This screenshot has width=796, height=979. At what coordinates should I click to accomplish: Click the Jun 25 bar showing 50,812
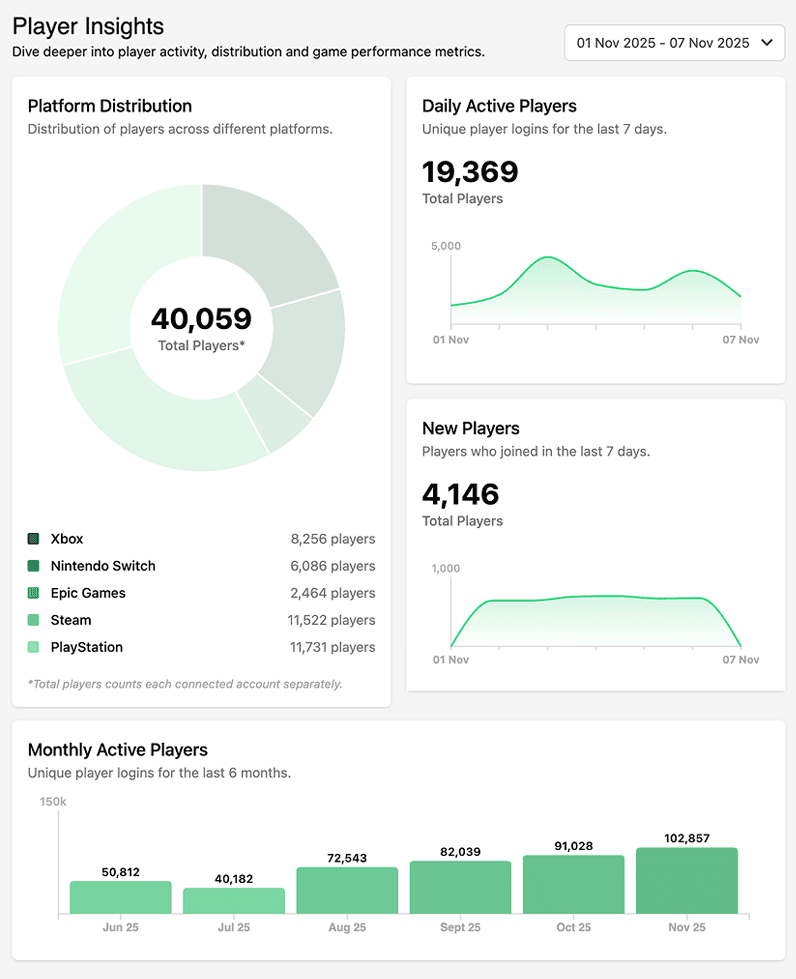click(120, 897)
